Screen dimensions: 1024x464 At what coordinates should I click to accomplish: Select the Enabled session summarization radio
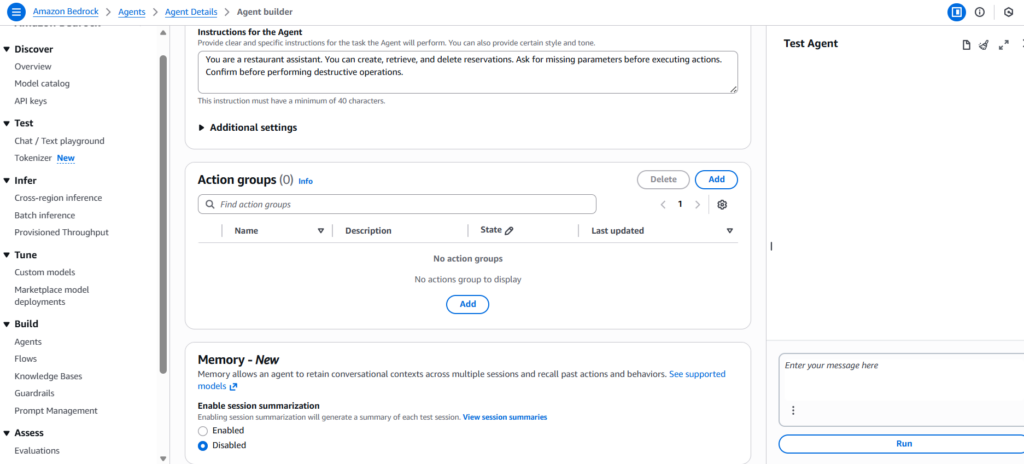click(x=203, y=431)
